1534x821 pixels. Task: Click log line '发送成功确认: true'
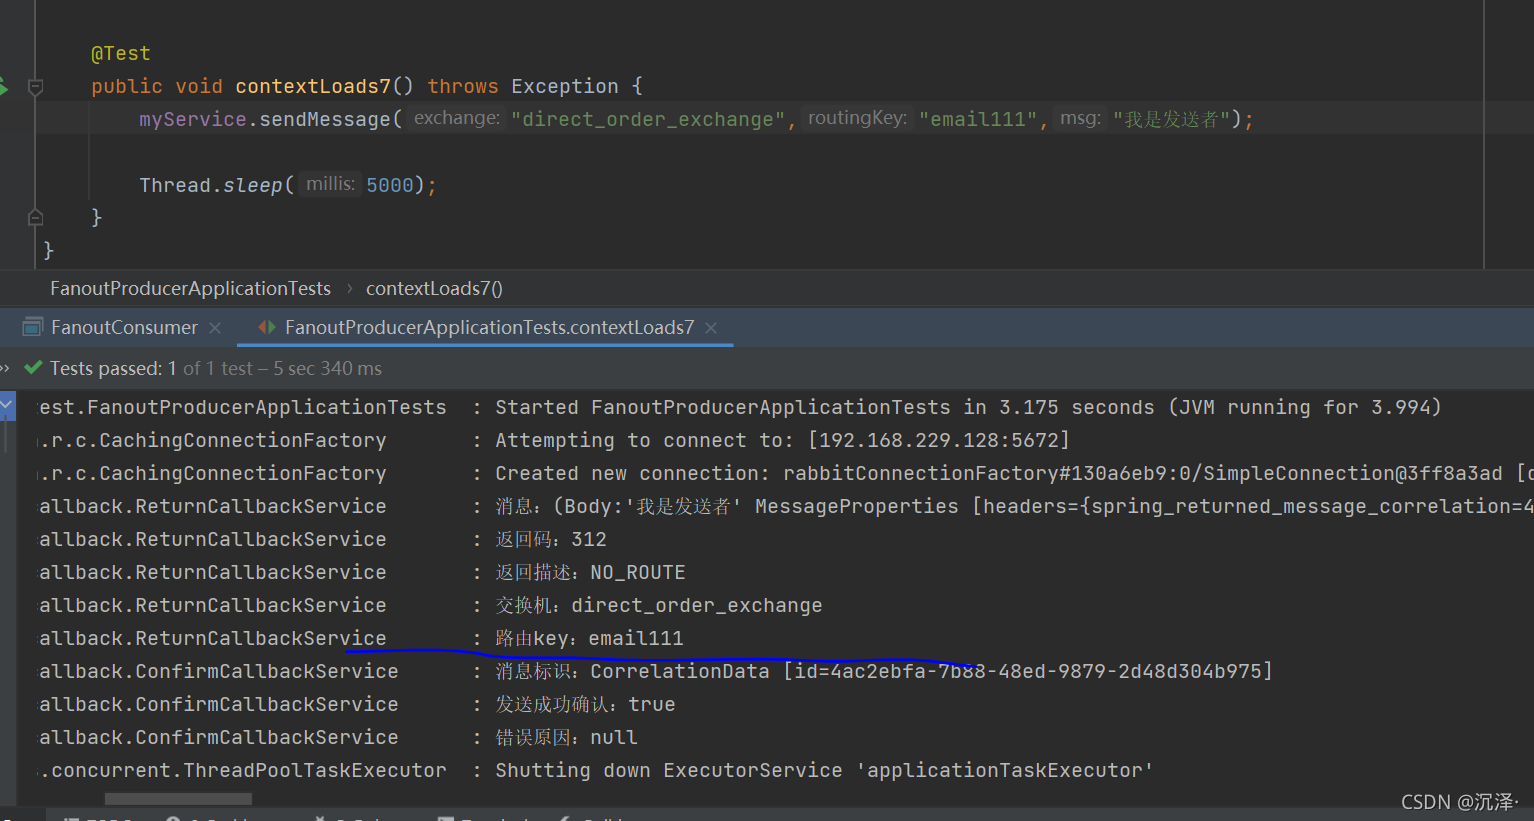585,704
